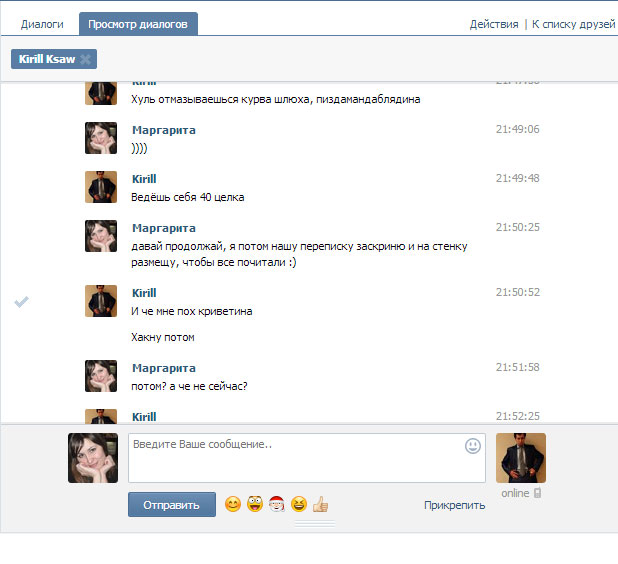Click Прикрепить to attach a file
The width and height of the screenshot is (618, 564).
point(454,505)
